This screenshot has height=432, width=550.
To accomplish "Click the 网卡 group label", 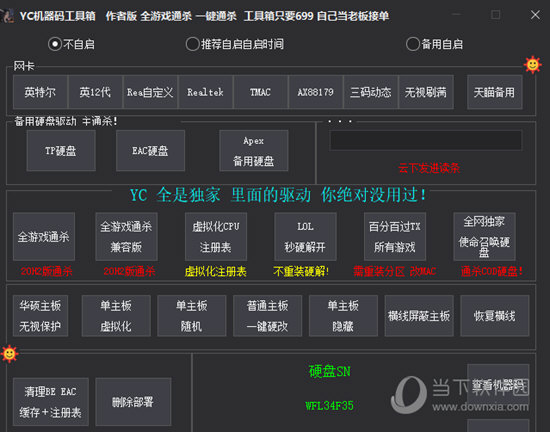I will click(x=24, y=66).
